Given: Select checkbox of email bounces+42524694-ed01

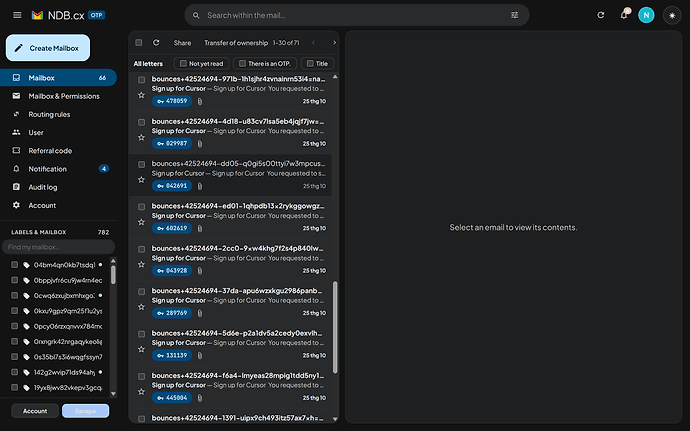Looking at the screenshot, I should 141,206.
